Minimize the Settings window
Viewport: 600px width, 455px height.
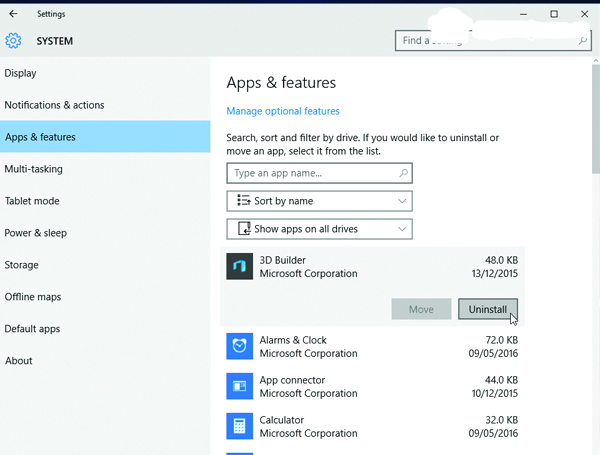pyautogui.click(x=523, y=14)
